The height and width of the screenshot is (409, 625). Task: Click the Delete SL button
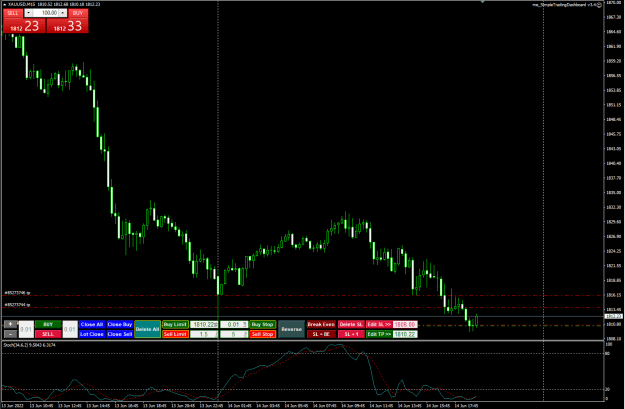pos(351,324)
